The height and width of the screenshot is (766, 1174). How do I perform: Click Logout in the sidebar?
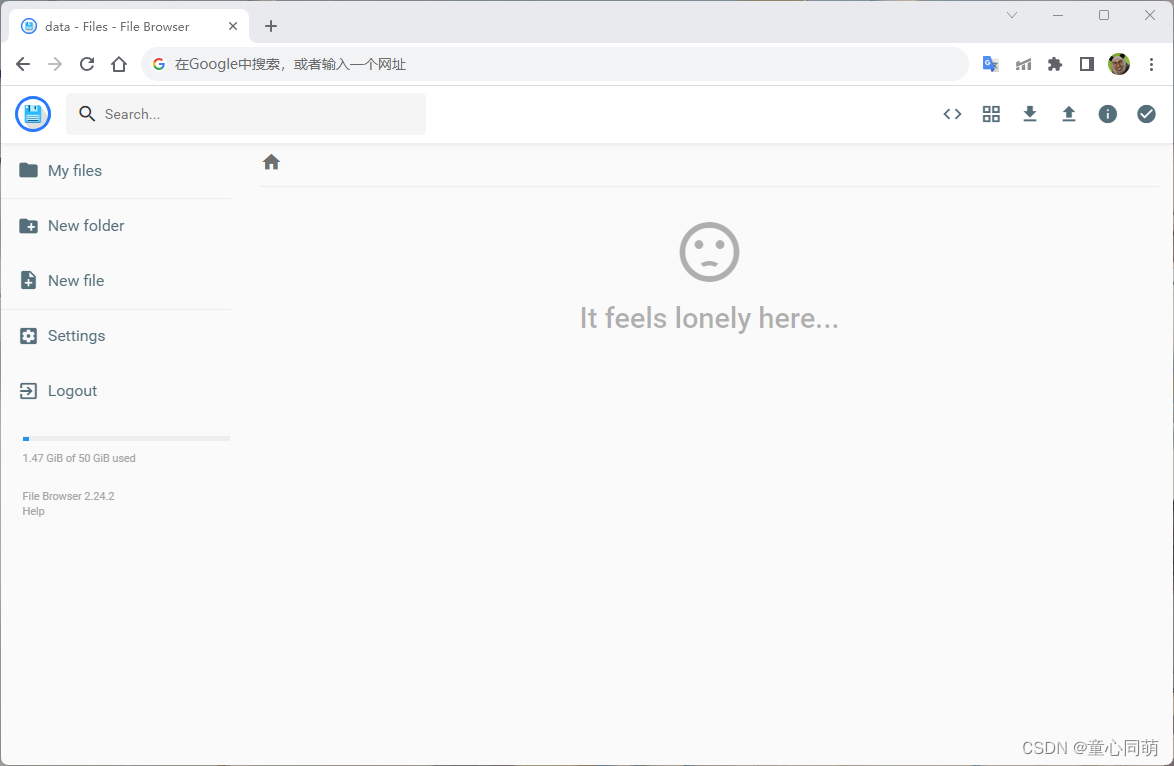tap(71, 390)
